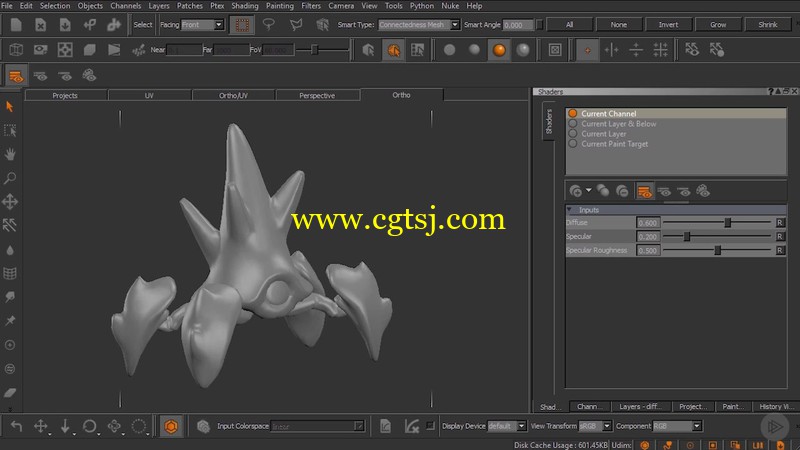Activate the Zoom magnifier tool

(x=10, y=178)
